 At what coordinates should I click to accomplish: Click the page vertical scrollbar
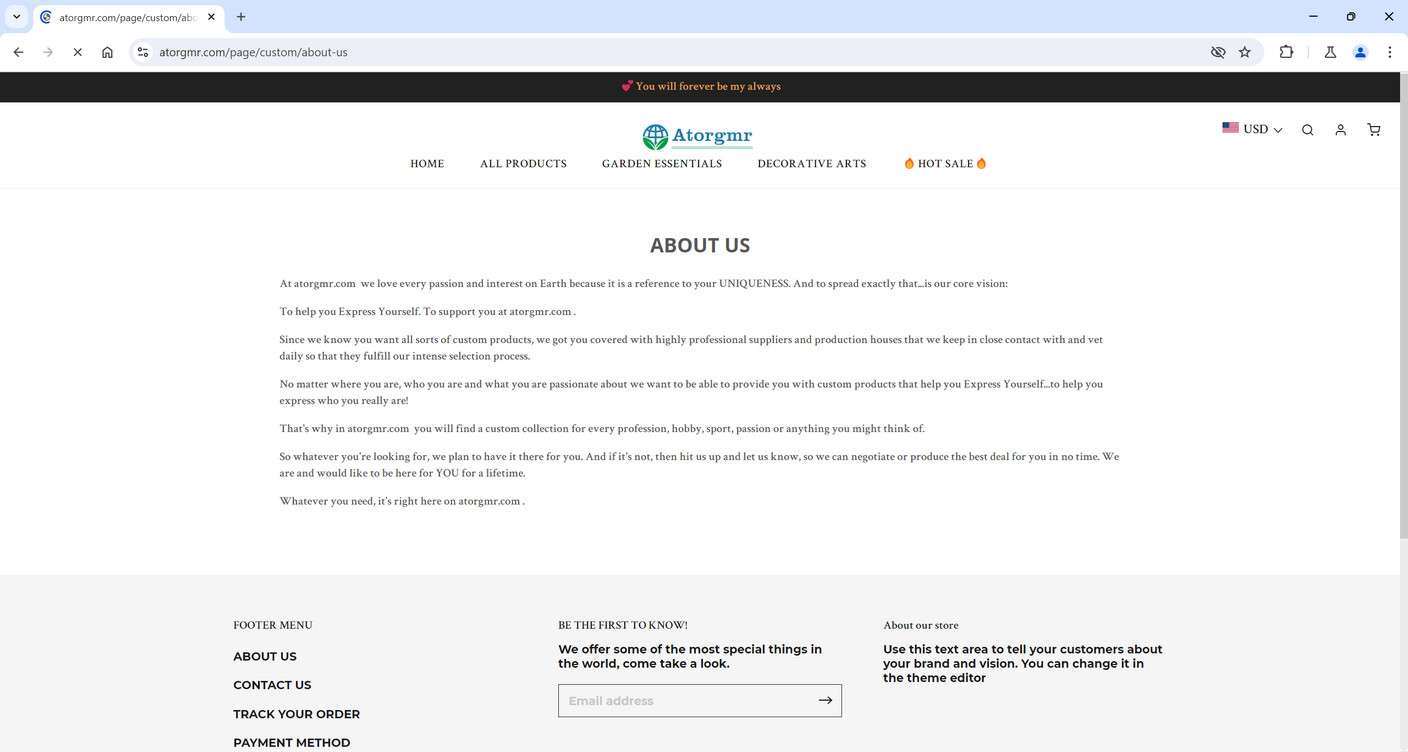click(x=1404, y=305)
